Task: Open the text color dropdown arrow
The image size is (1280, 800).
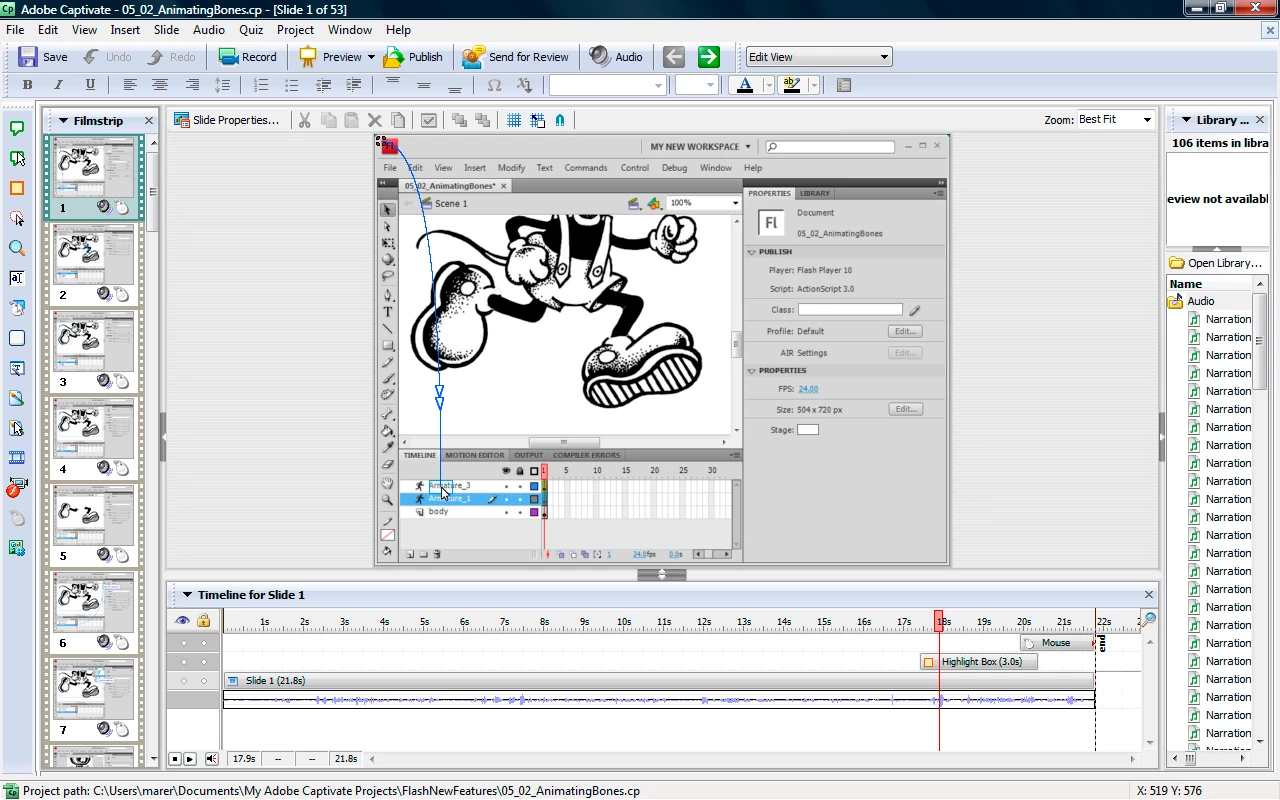Action: 768,85
